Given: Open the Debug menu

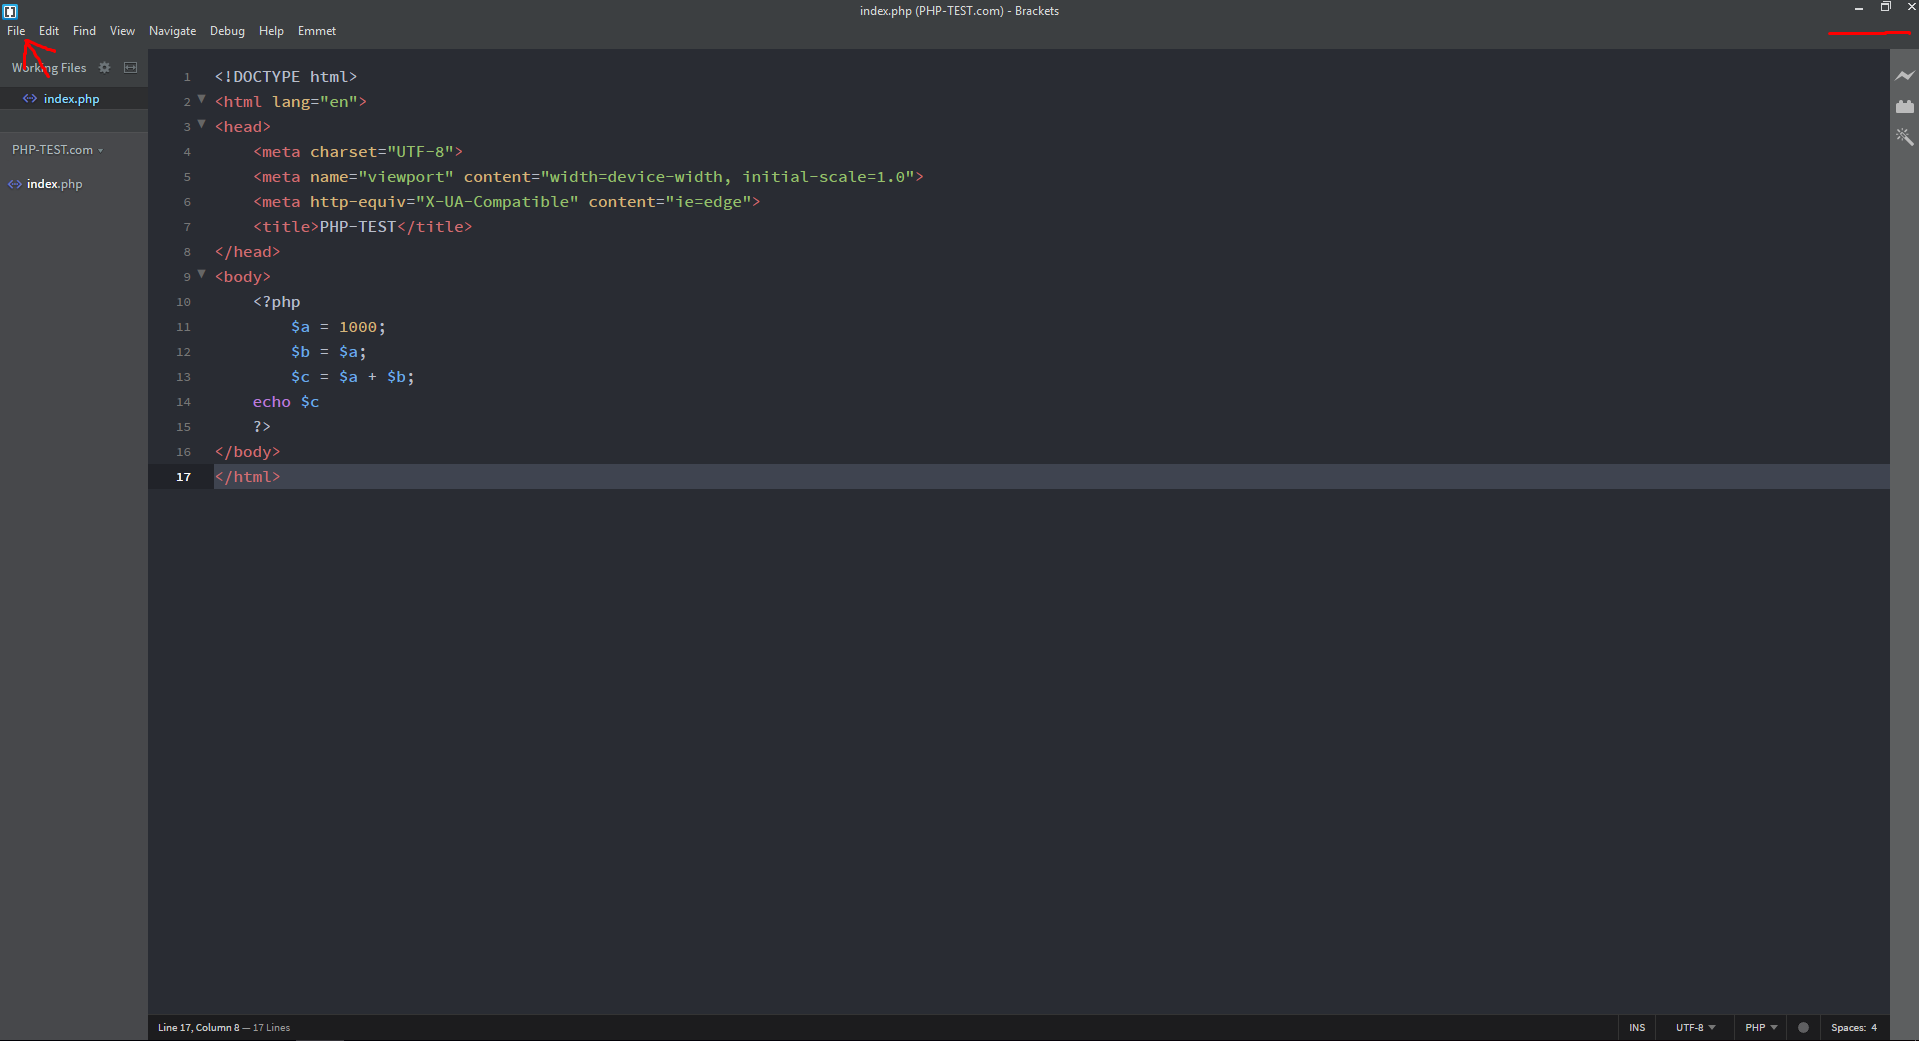Looking at the screenshot, I should pyautogui.click(x=227, y=30).
